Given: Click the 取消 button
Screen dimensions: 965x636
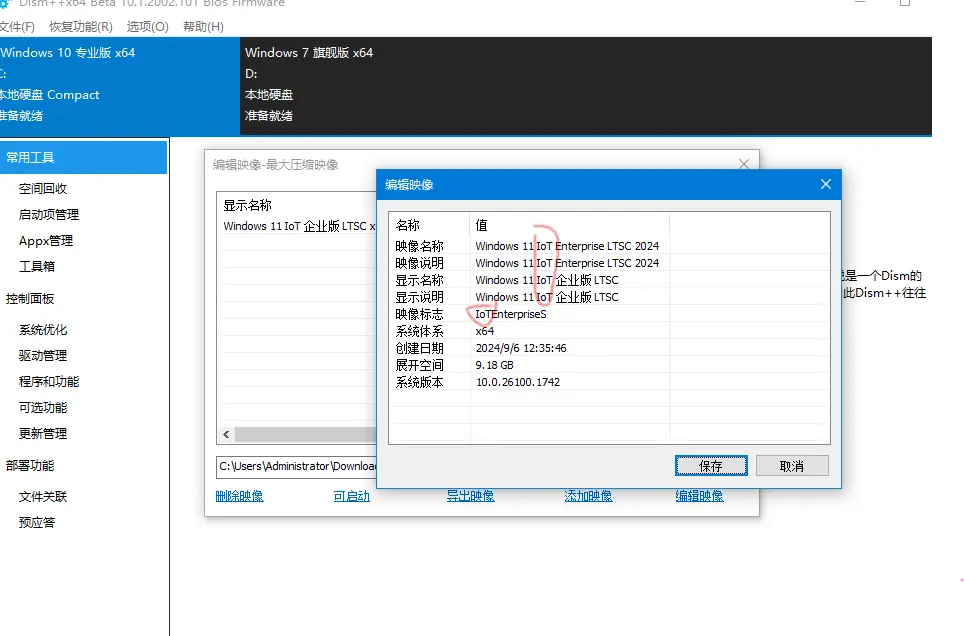Looking at the screenshot, I should [792, 466].
